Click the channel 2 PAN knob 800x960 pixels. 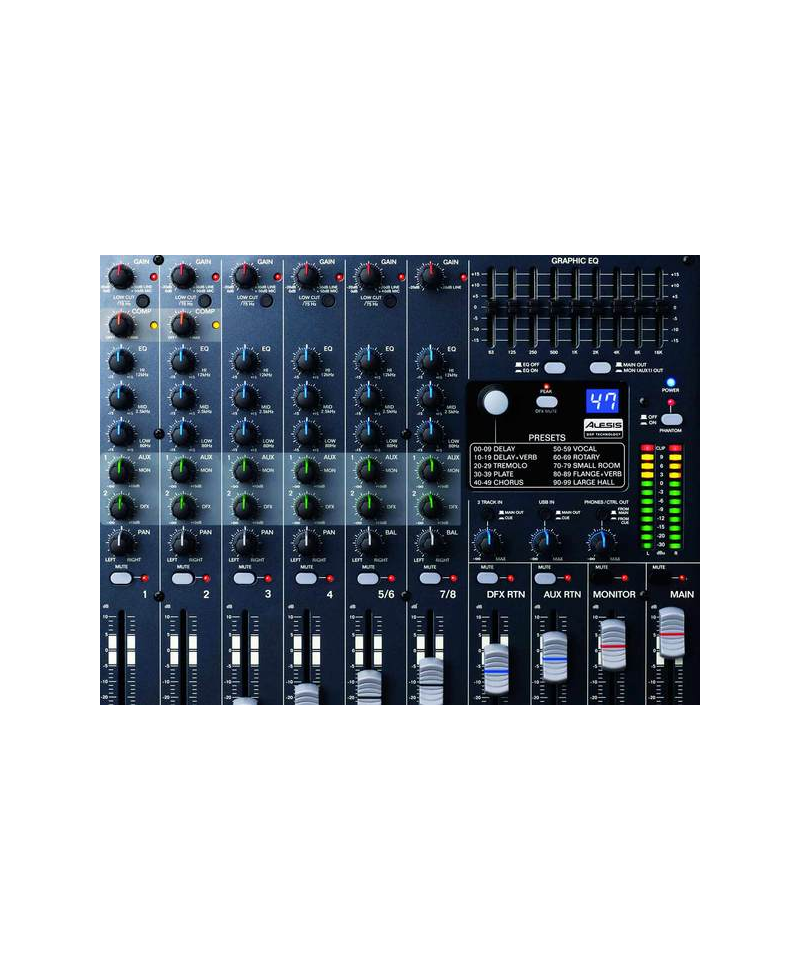tap(182, 543)
